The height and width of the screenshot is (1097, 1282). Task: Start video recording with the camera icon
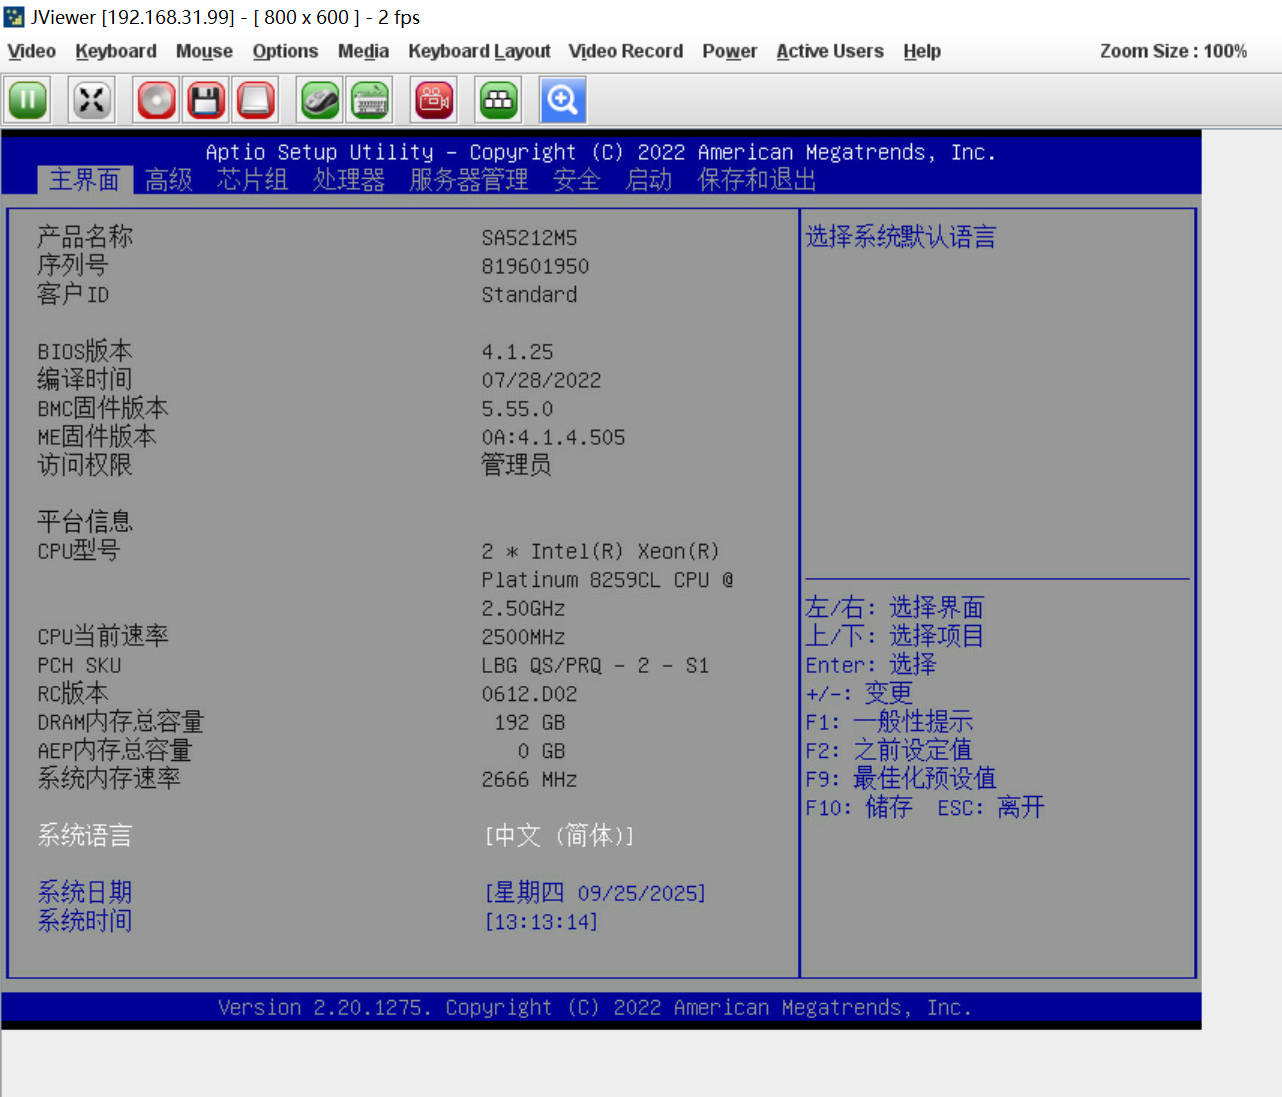coord(434,100)
